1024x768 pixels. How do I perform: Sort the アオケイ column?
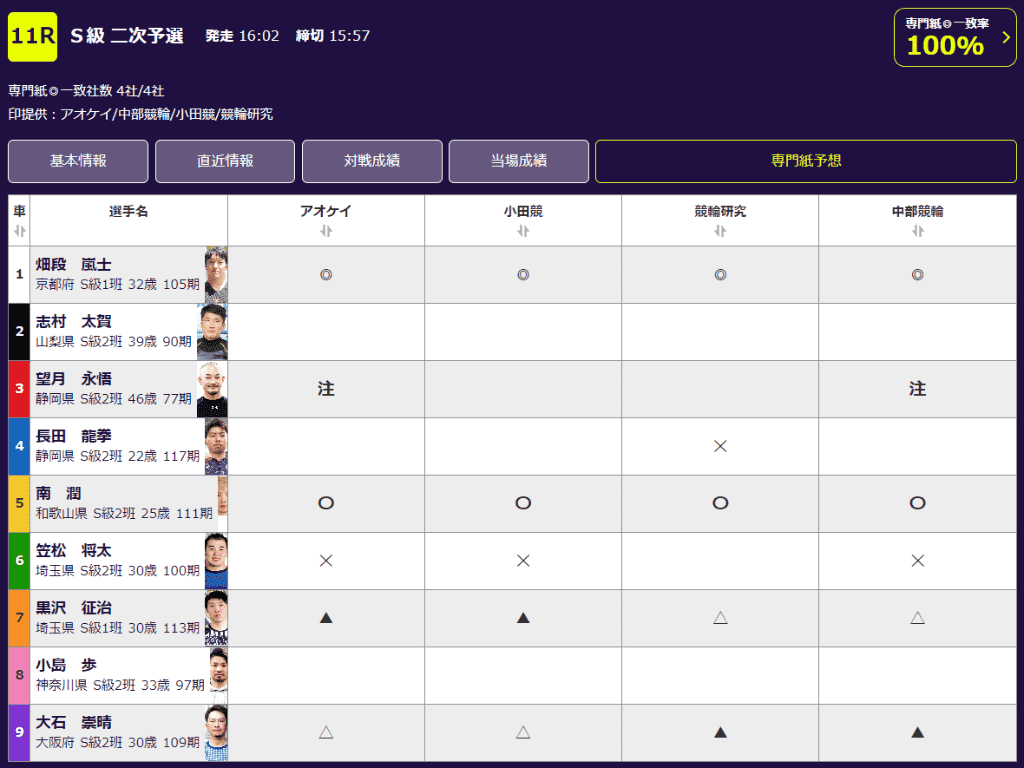tap(326, 231)
